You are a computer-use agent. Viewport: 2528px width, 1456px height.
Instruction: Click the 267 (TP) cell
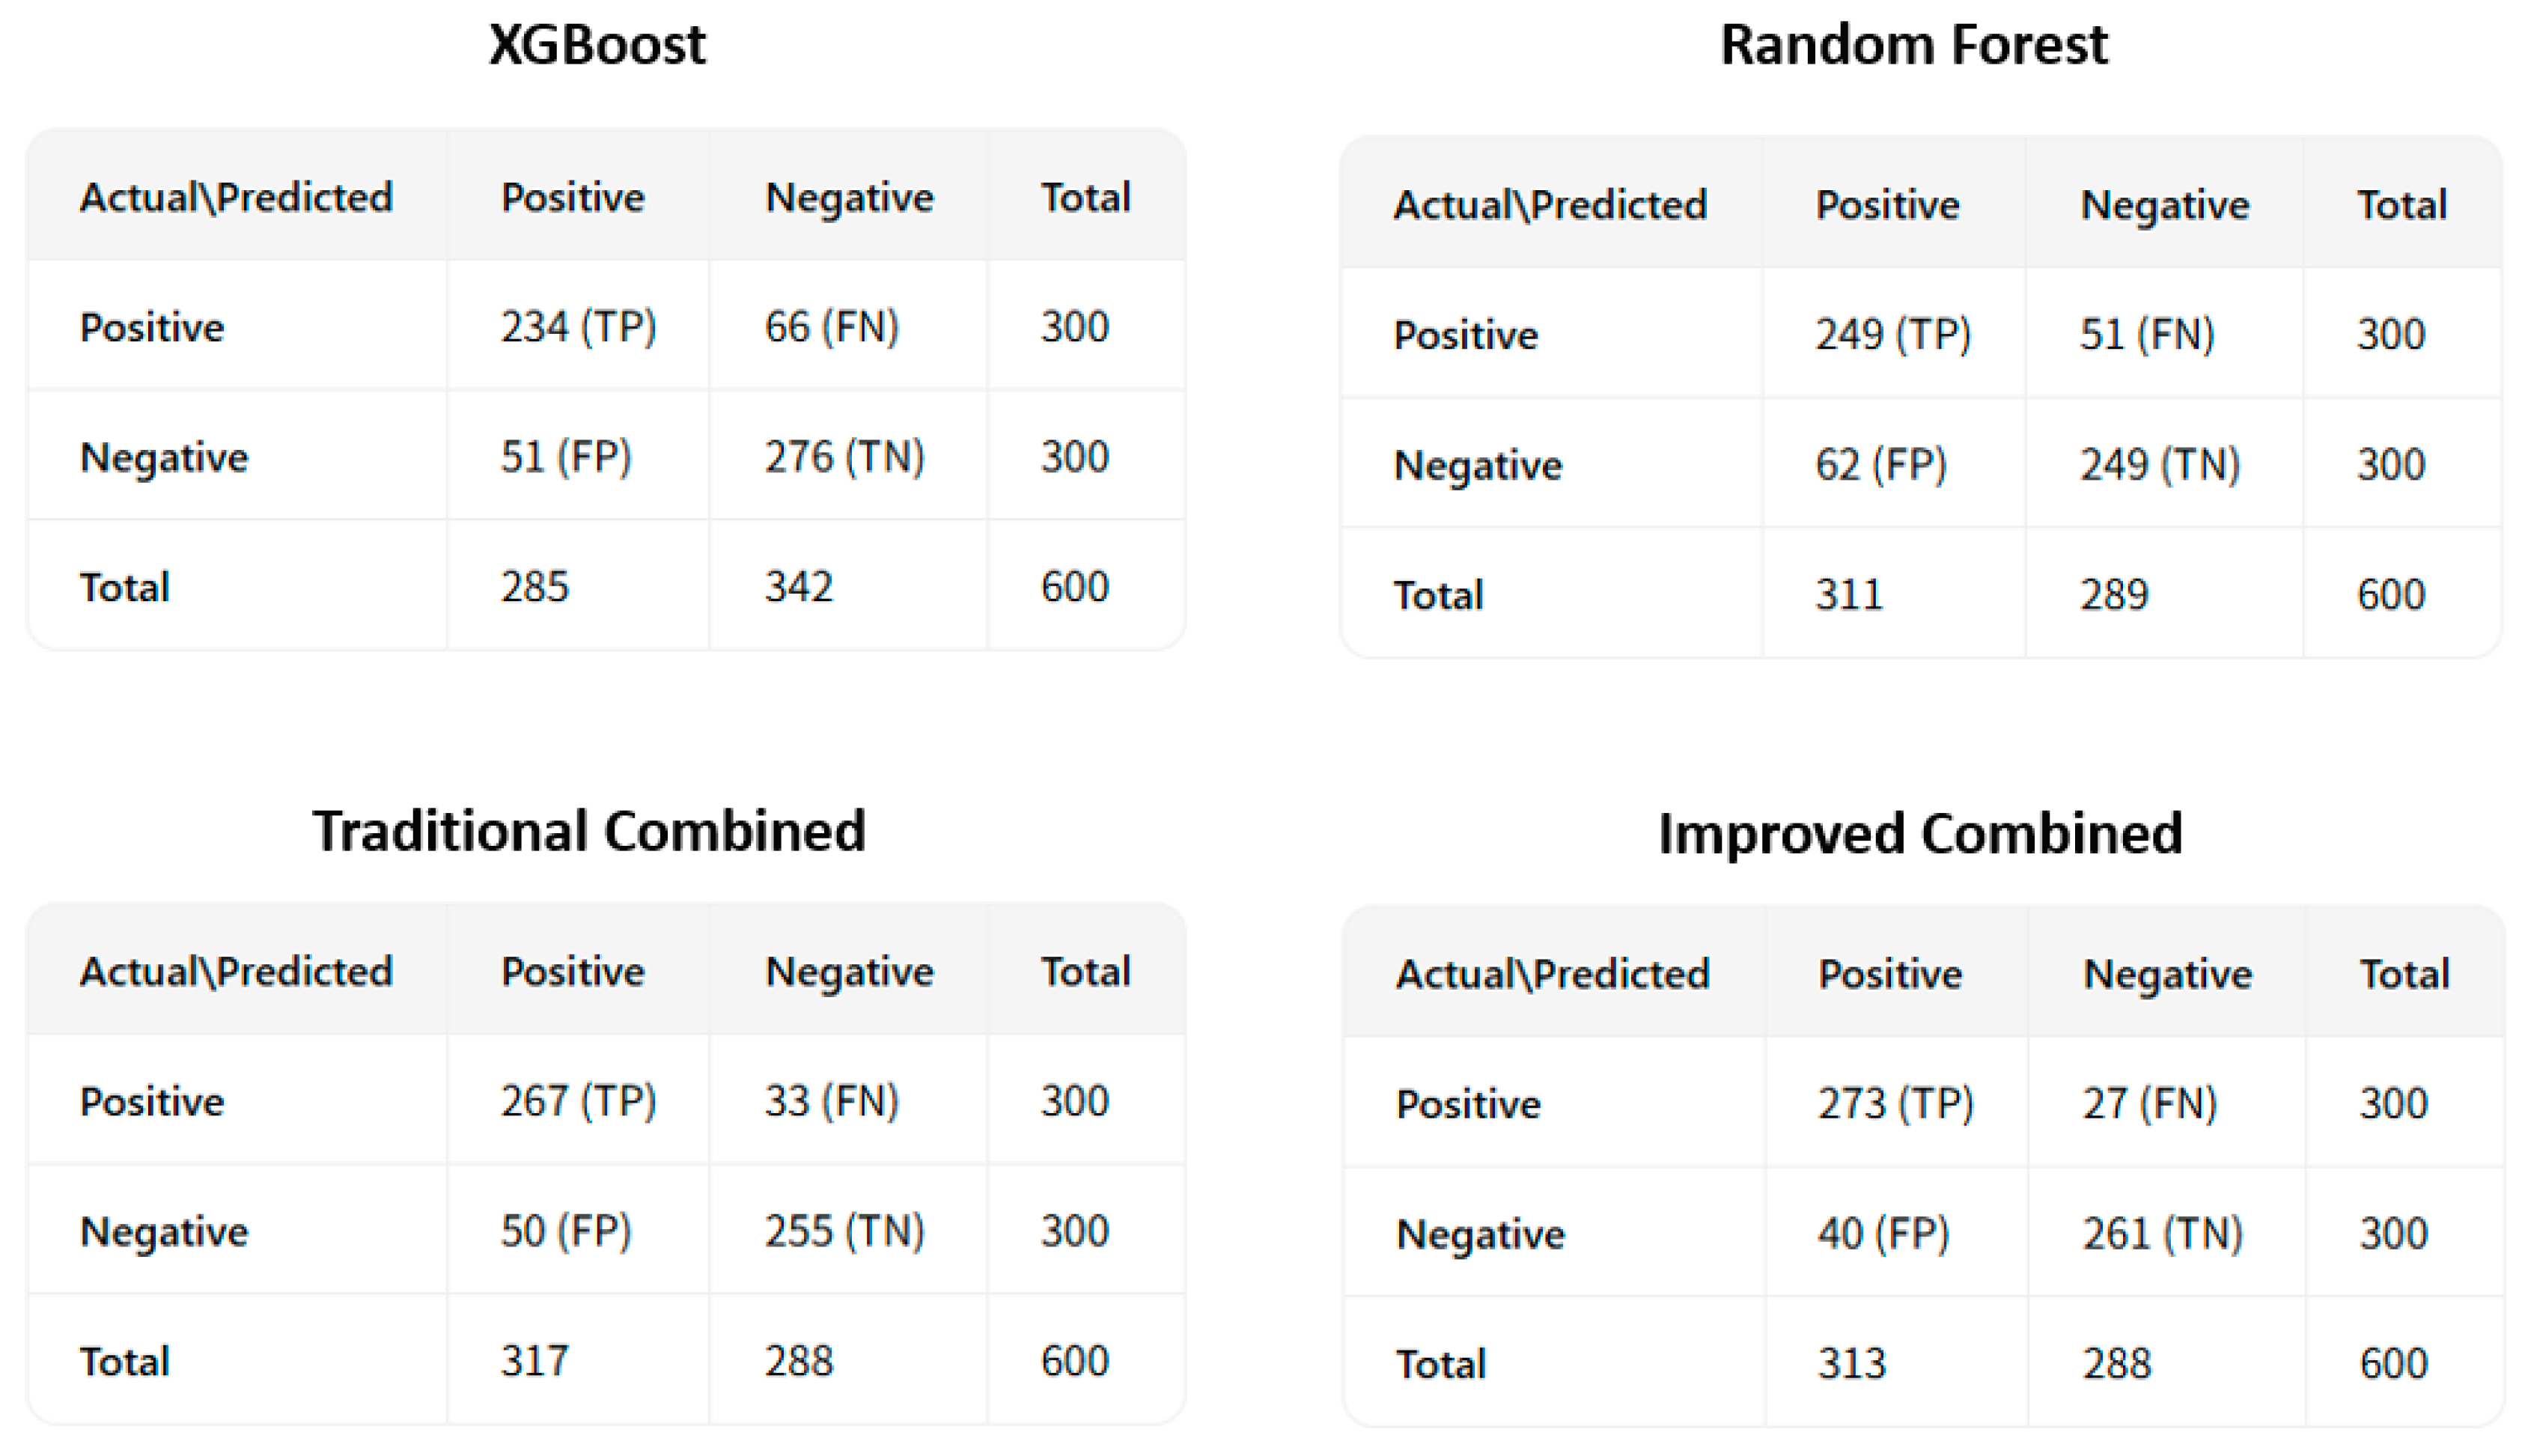pyautogui.click(x=578, y=1101)
